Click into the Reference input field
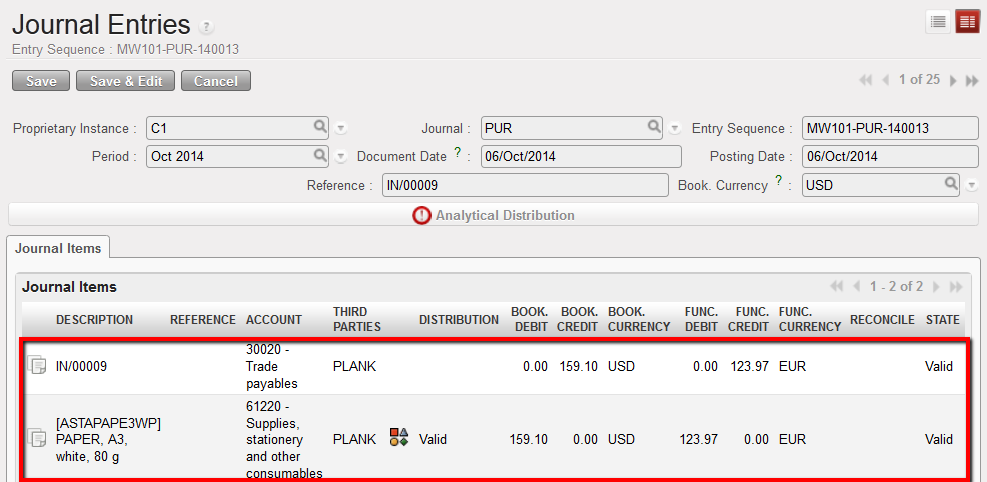Image resolution: width=987 pixels, height=482 pixels. pyautogui.click(x=525, y=185)
